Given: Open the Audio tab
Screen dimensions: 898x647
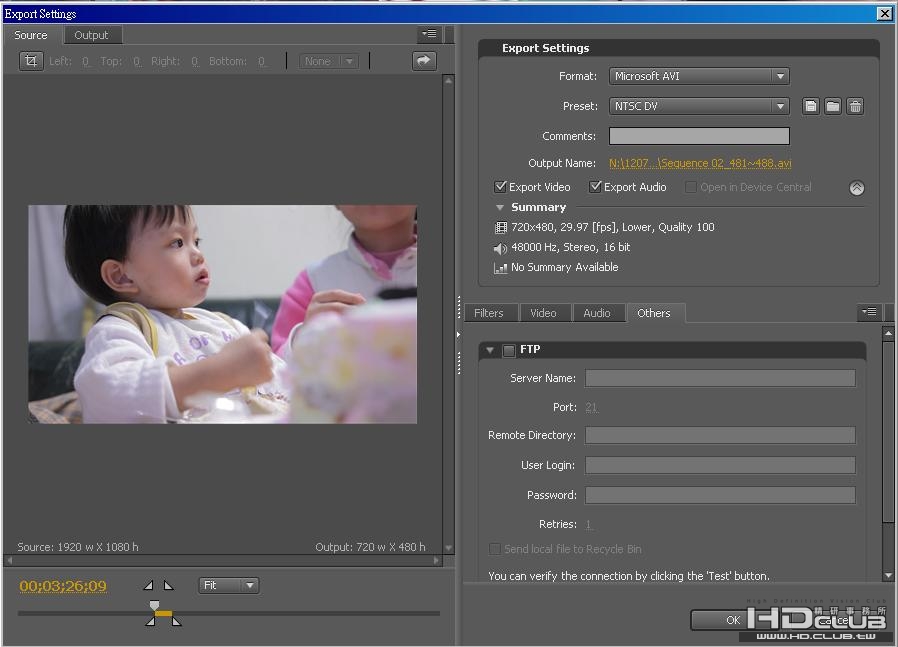Looking at the screenshot, I should (x=597, y=313).
